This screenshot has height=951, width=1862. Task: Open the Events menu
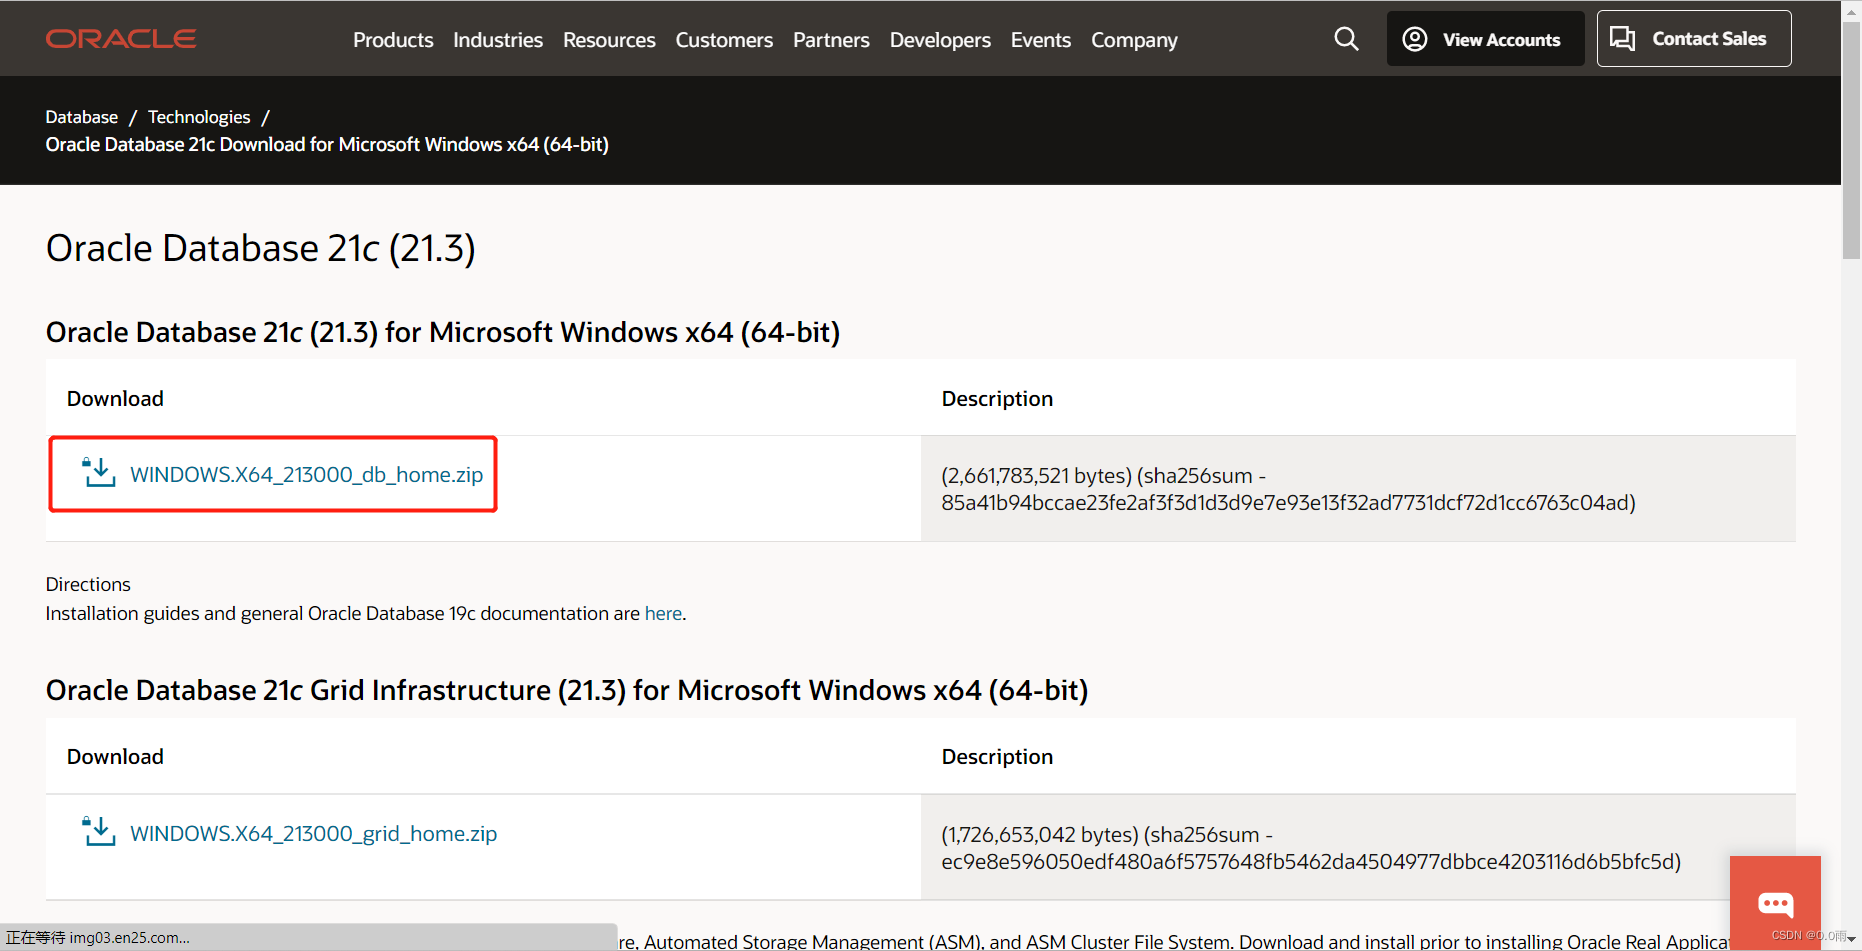(1040, 40)
